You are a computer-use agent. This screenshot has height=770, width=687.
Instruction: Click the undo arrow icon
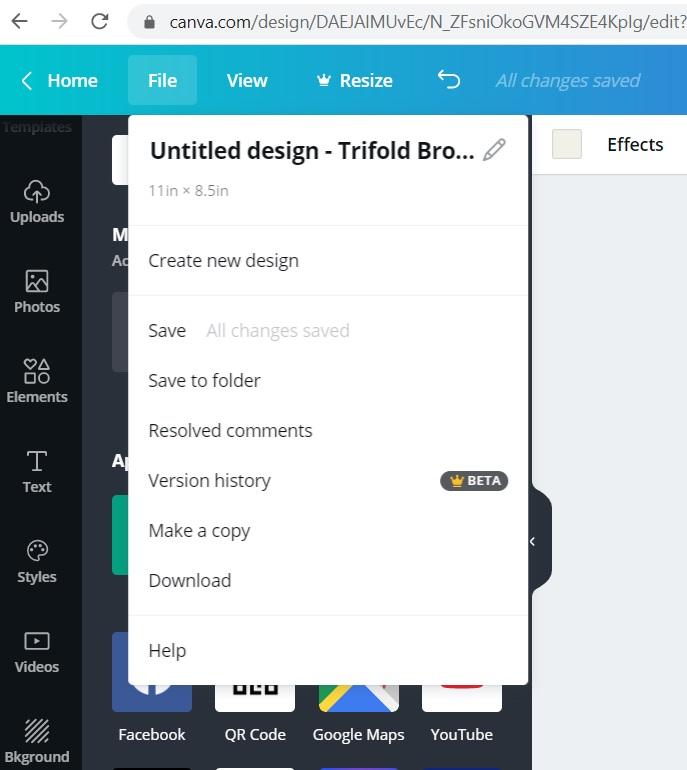[x=449, y=80]
